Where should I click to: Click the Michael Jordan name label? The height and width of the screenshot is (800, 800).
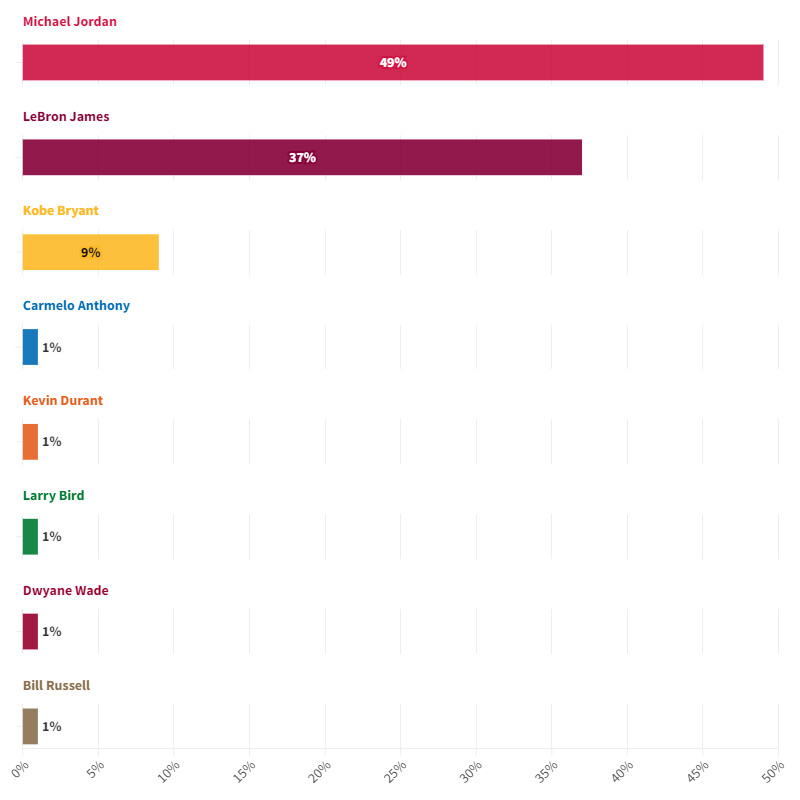70,22
